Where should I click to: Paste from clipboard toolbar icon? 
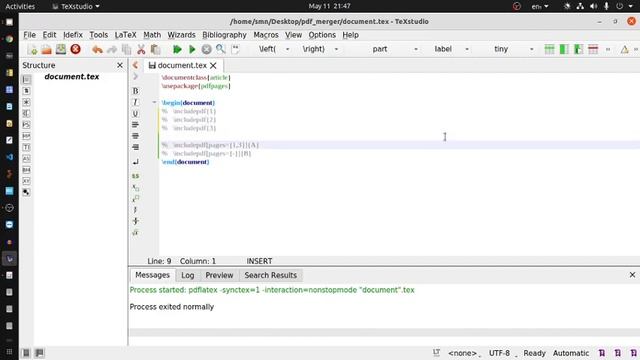[x=156, y=49]
